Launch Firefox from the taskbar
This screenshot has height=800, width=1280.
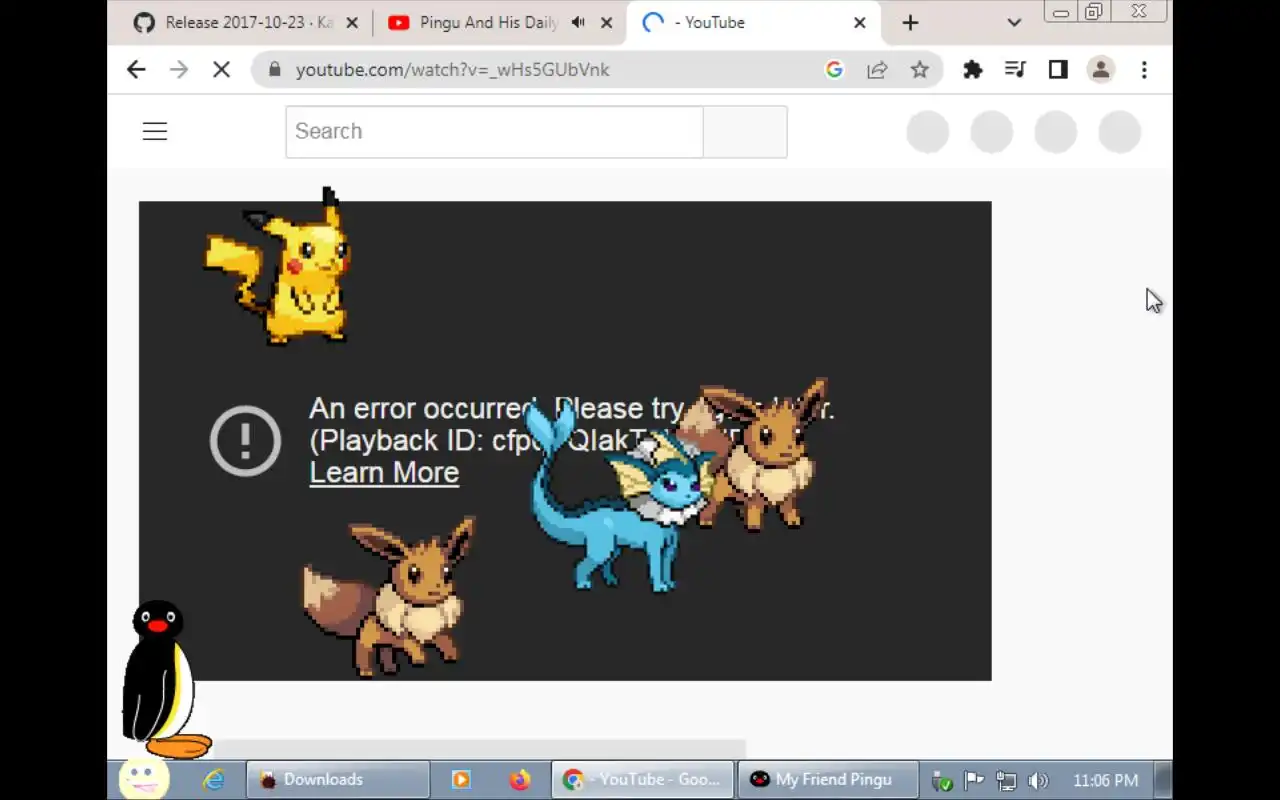pyautogui.click(x=519, y=780)
